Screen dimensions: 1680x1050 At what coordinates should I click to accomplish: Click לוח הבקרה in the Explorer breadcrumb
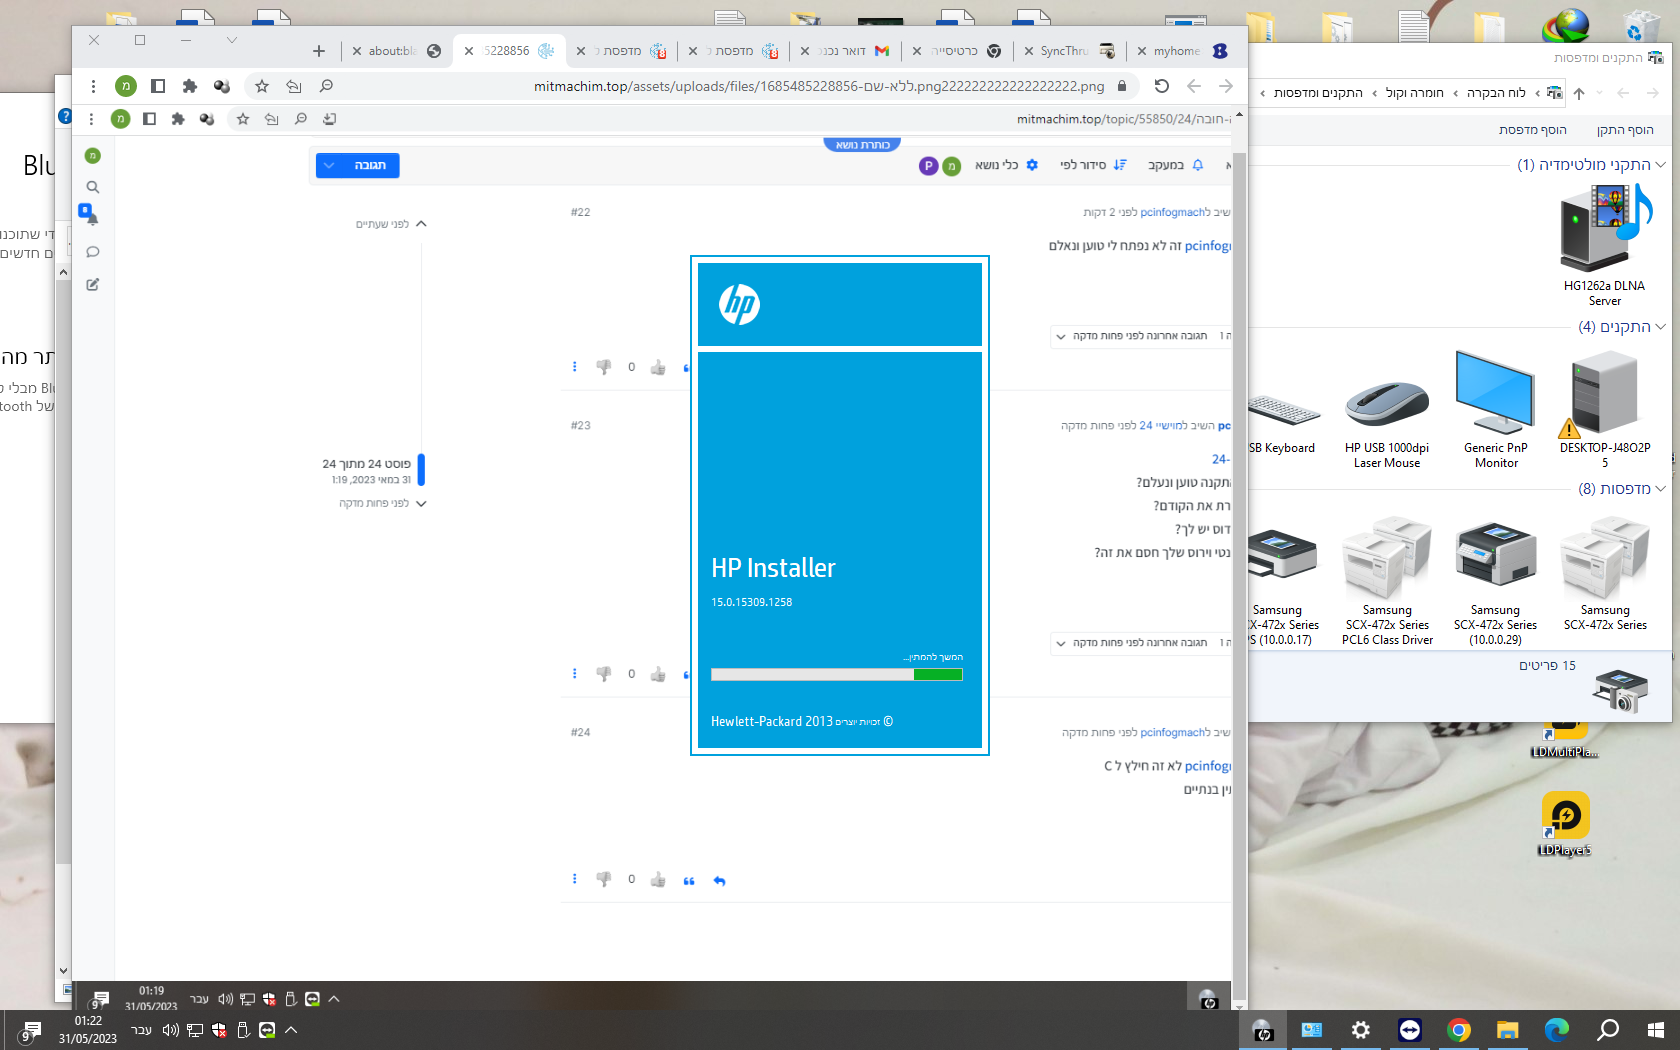(1496, 93)
